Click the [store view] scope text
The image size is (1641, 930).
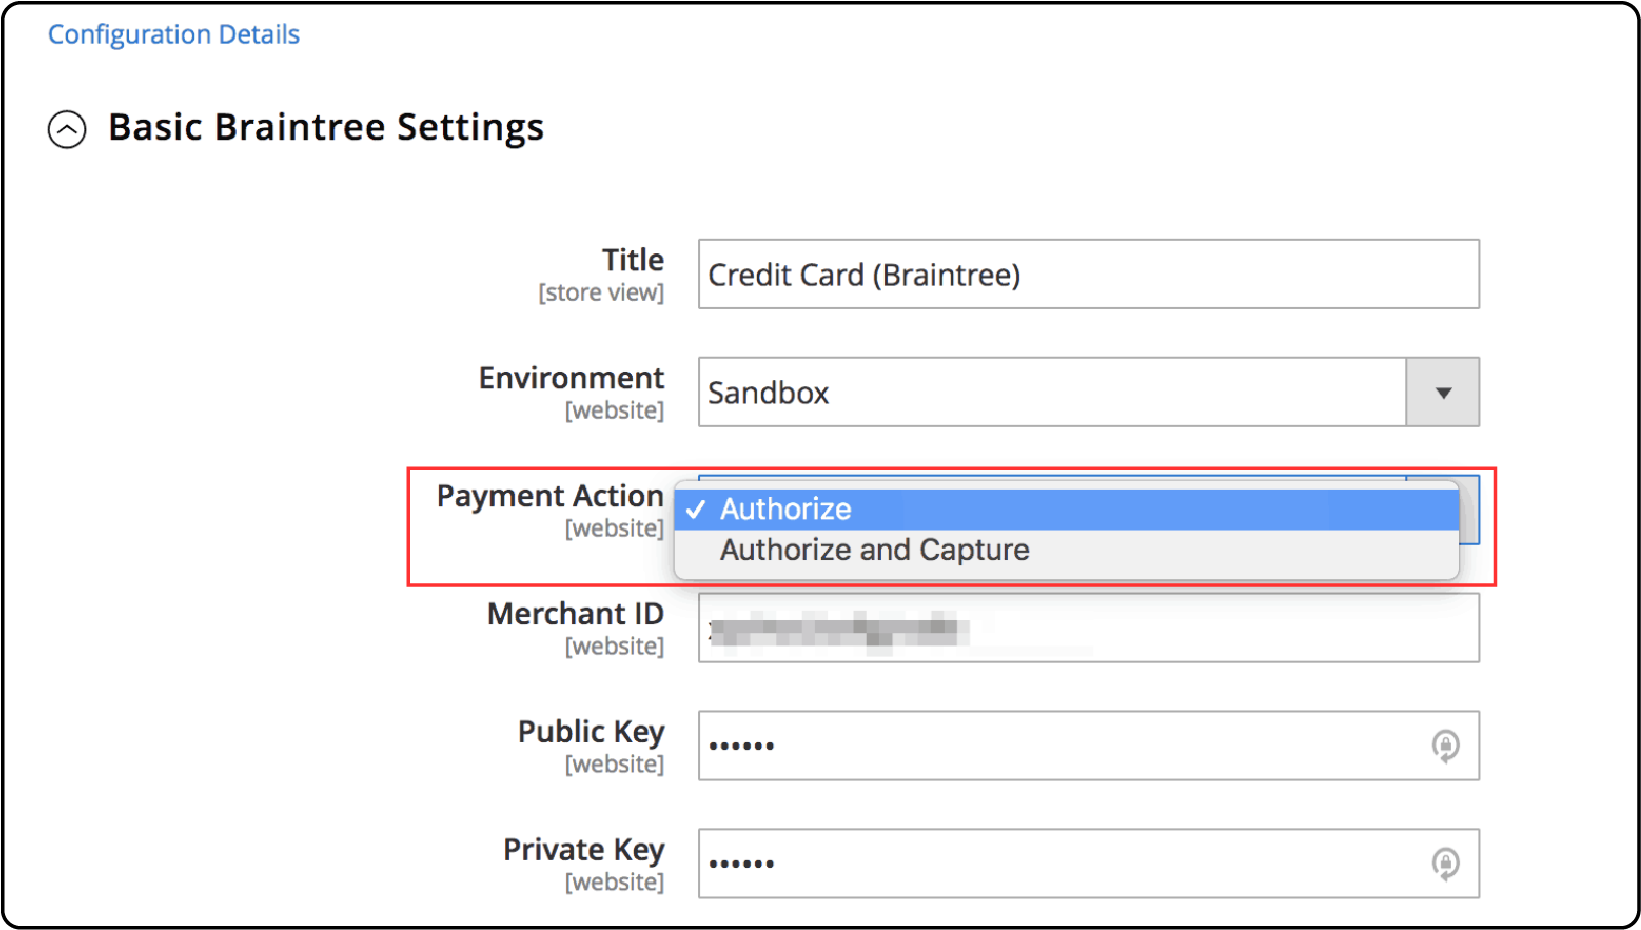tap(601, 293)
